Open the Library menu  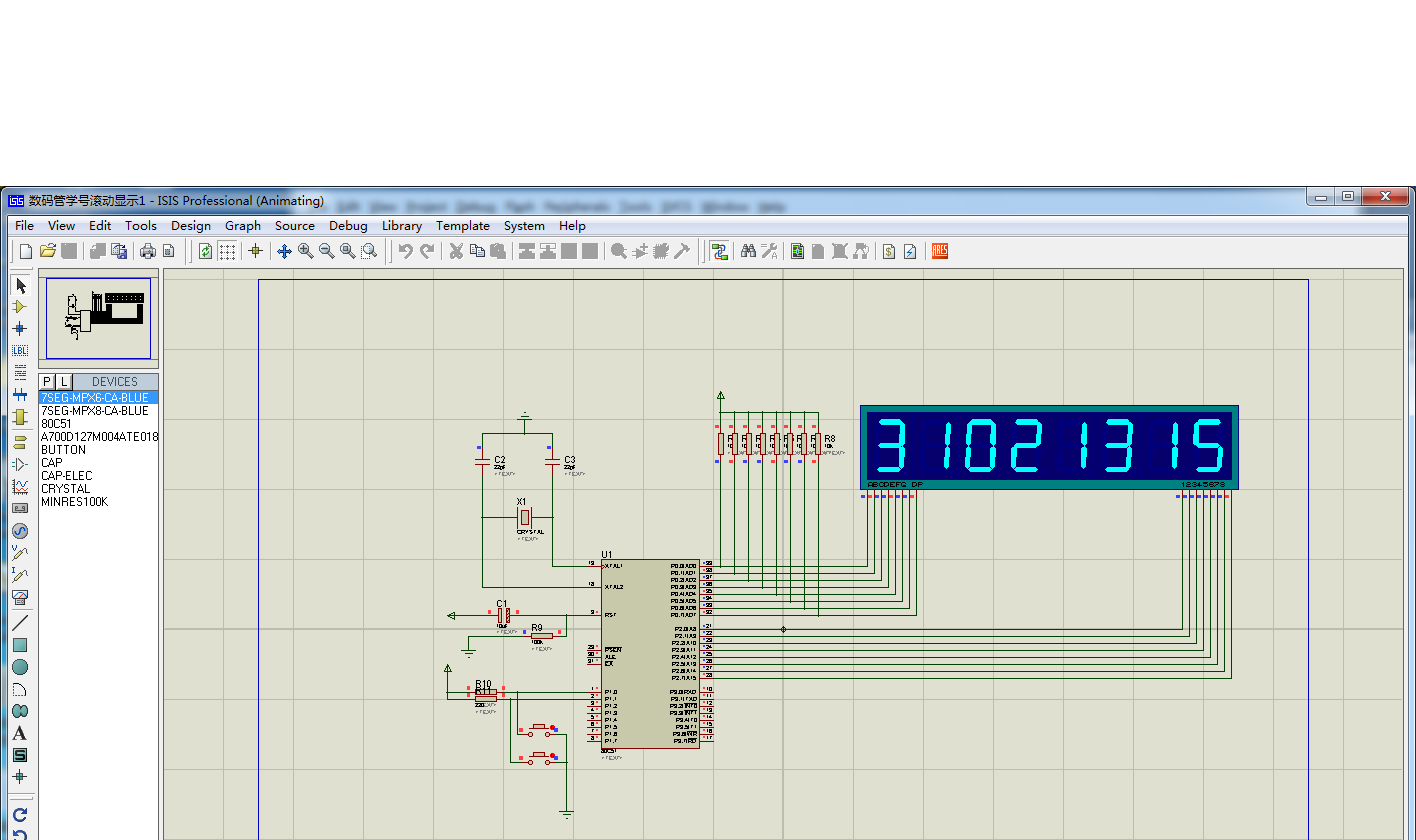pos(402,226)
